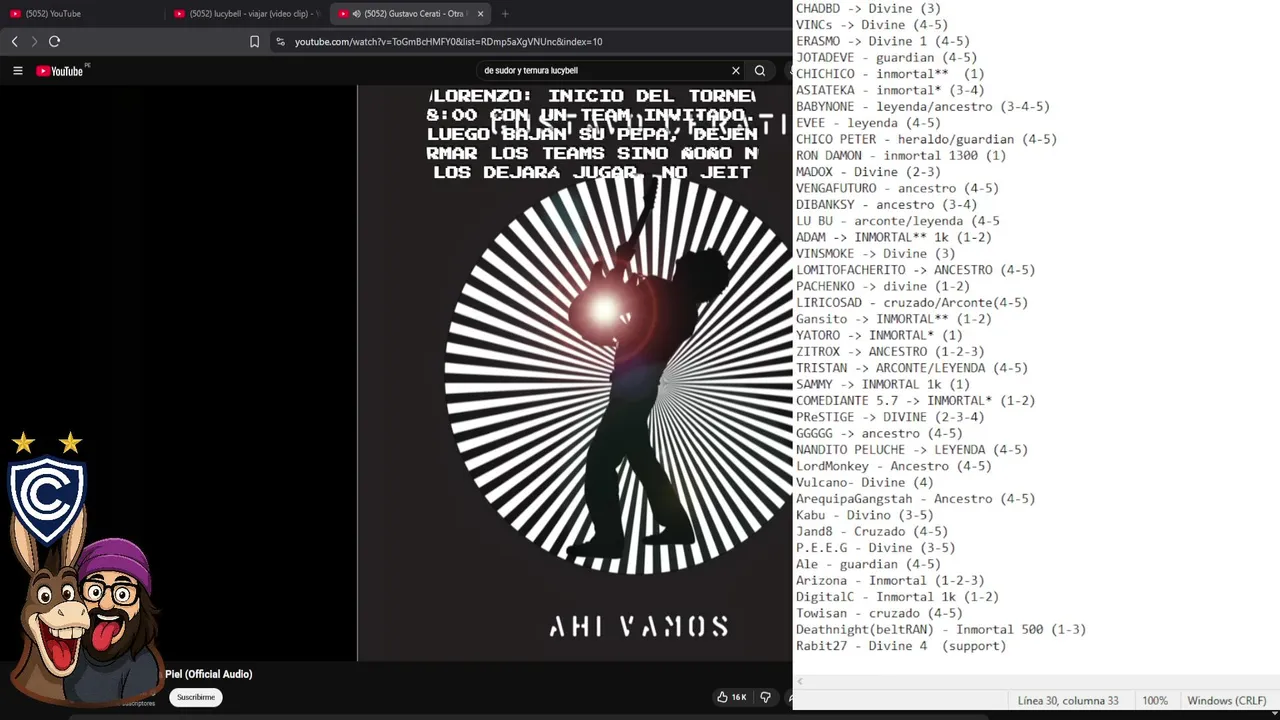Open the YouTube hamburger guide menu
The image size is (1280, 720).
point(17,71)
